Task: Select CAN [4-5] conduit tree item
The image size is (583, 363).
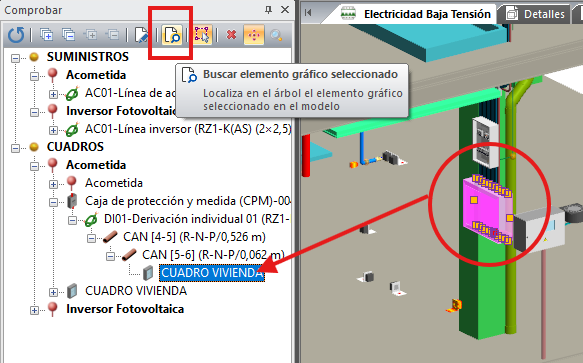Action: pos(194,237)
